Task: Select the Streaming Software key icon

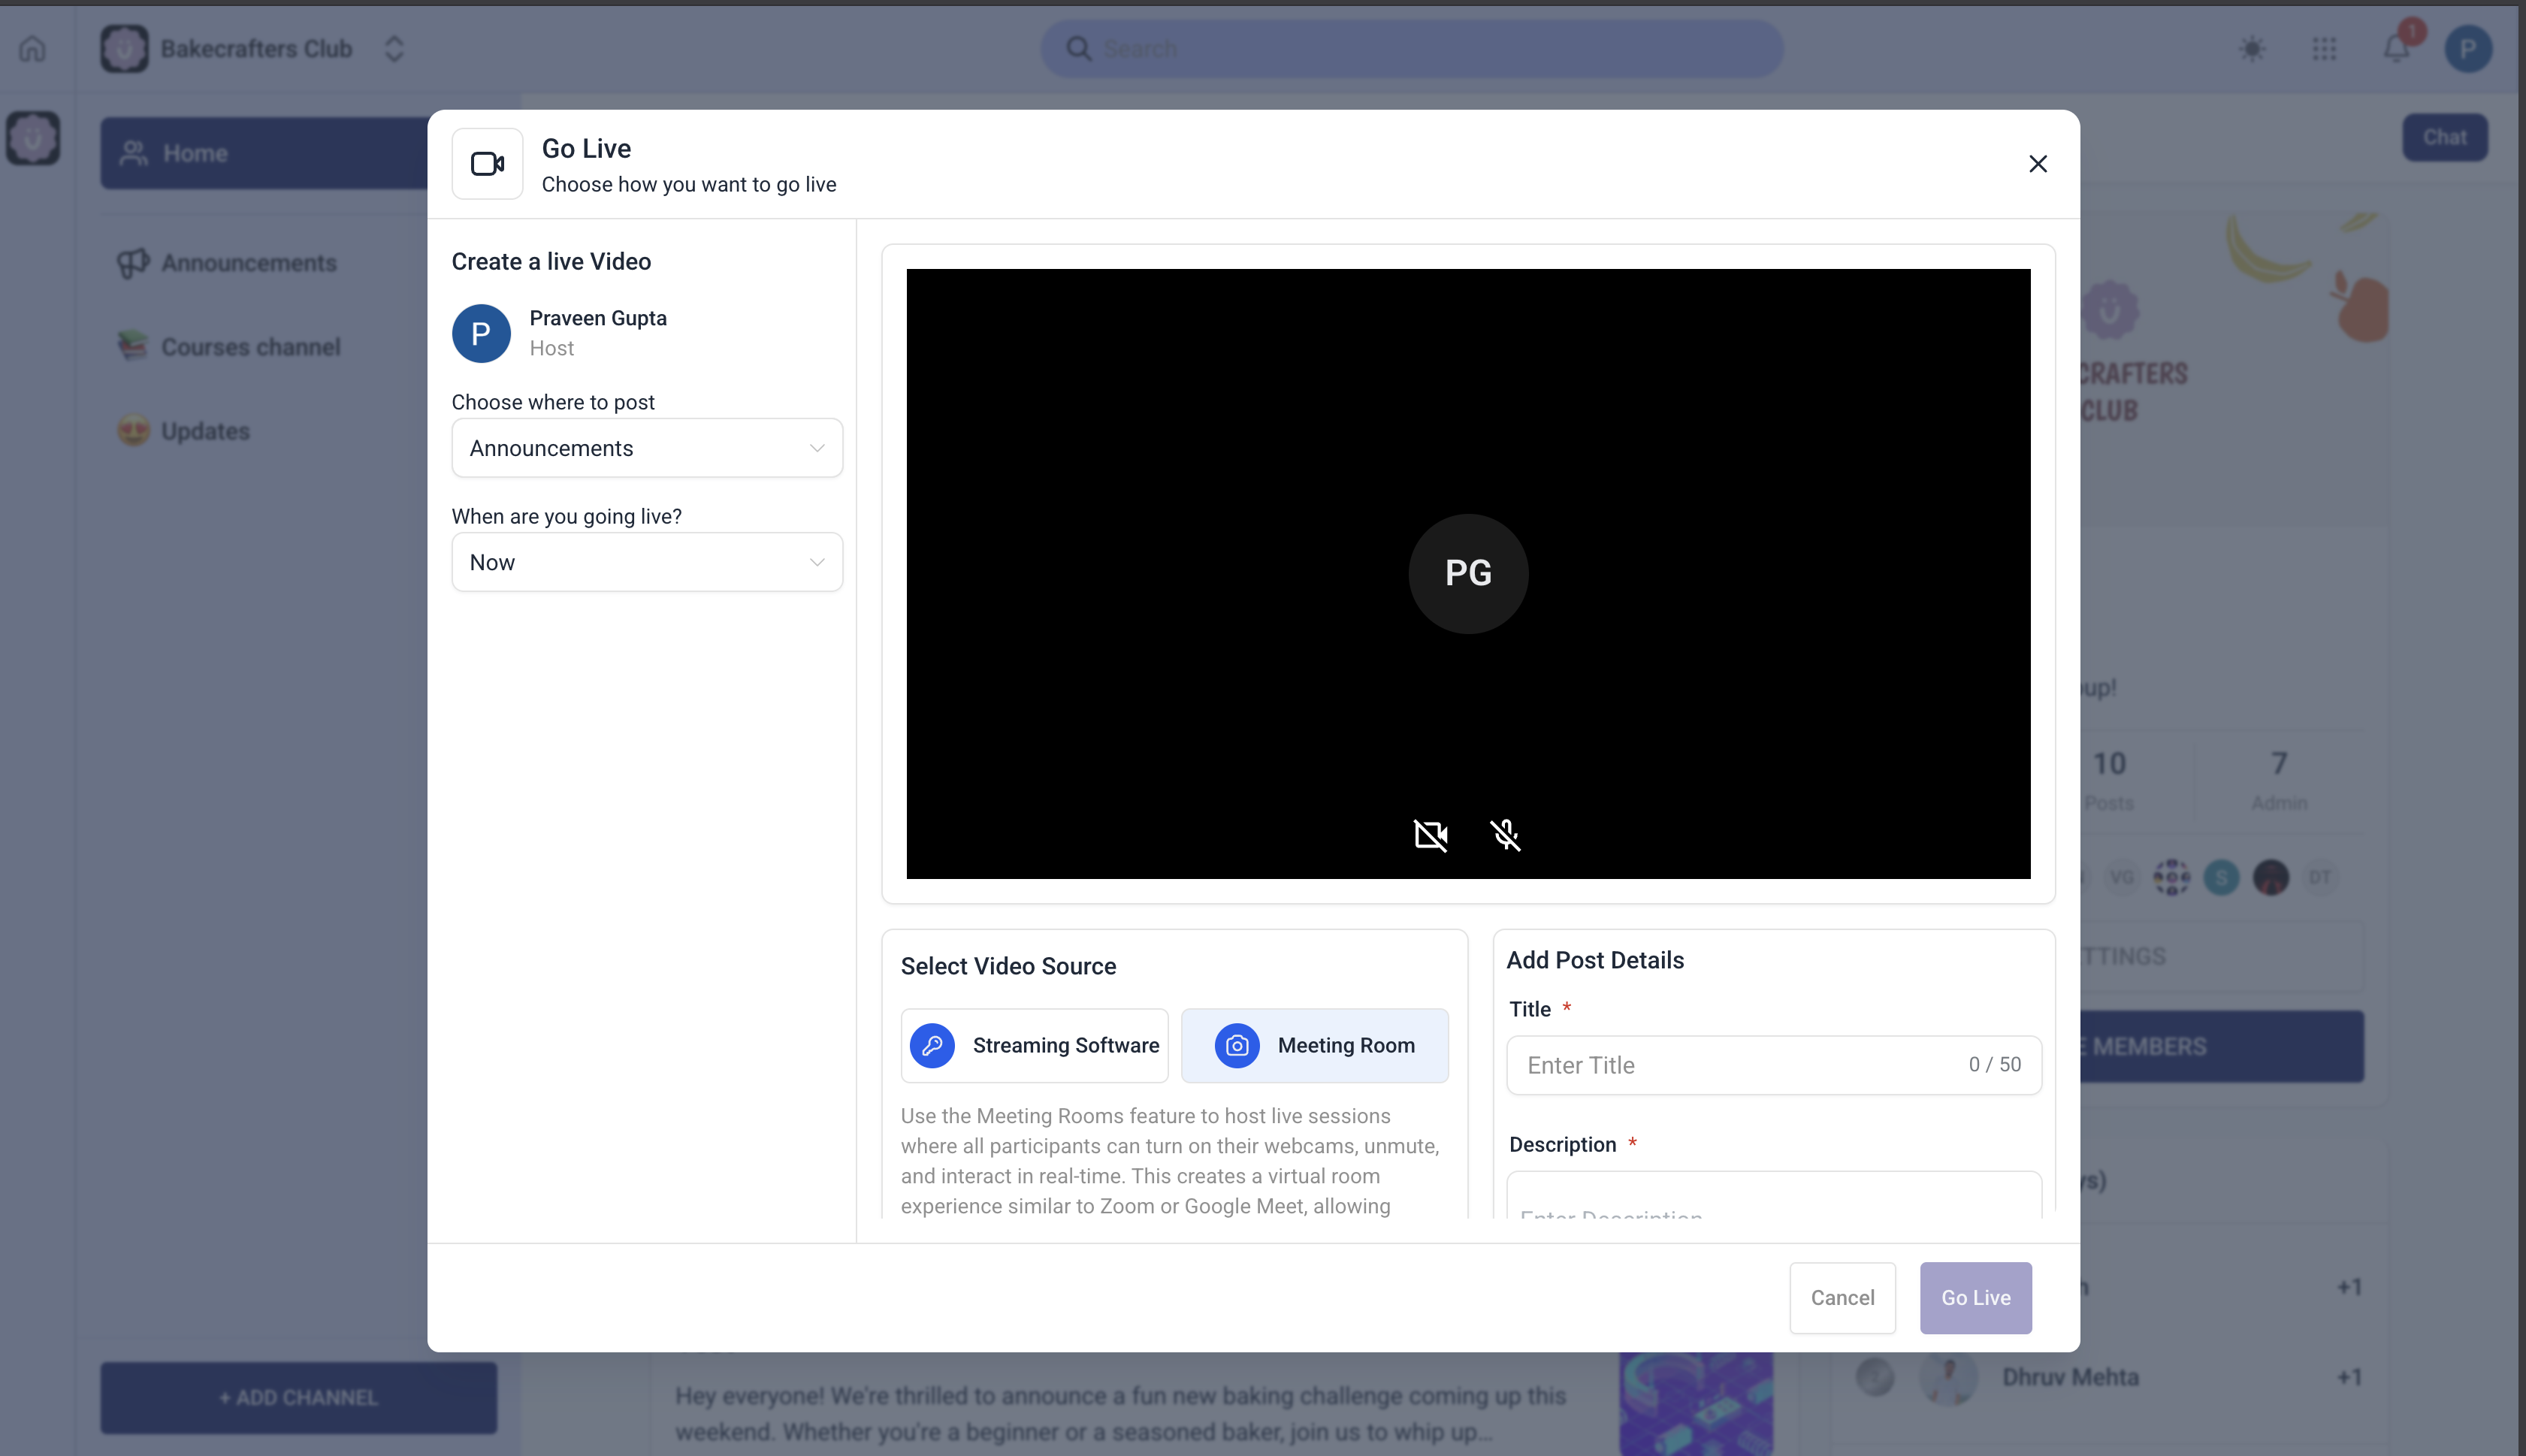Action: pyautogui.click(x=932, y=1045)
